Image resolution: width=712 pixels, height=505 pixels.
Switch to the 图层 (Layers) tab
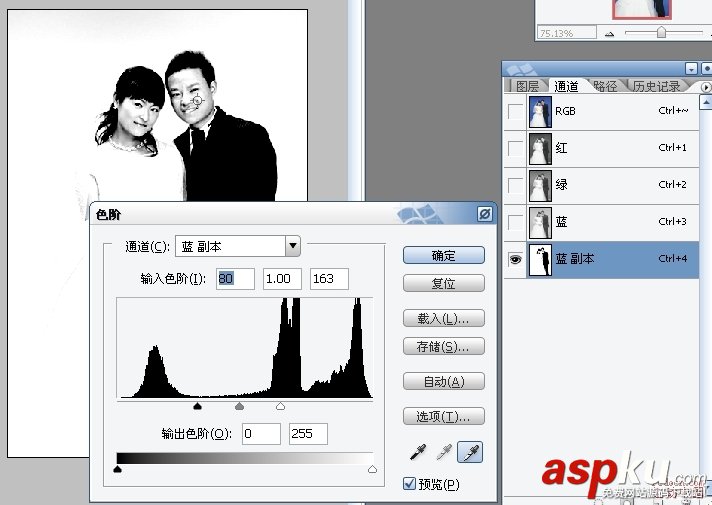(x=527, y=86)
